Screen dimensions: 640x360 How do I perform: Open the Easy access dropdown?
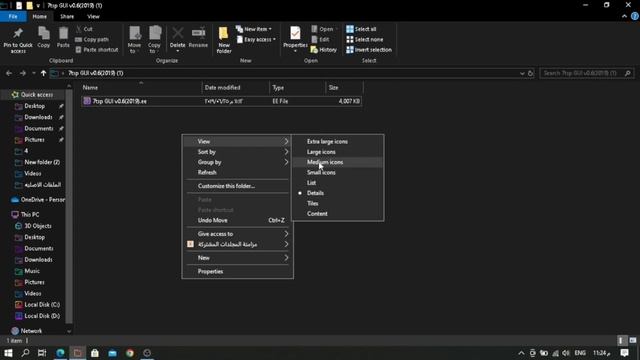pos(256,40)
